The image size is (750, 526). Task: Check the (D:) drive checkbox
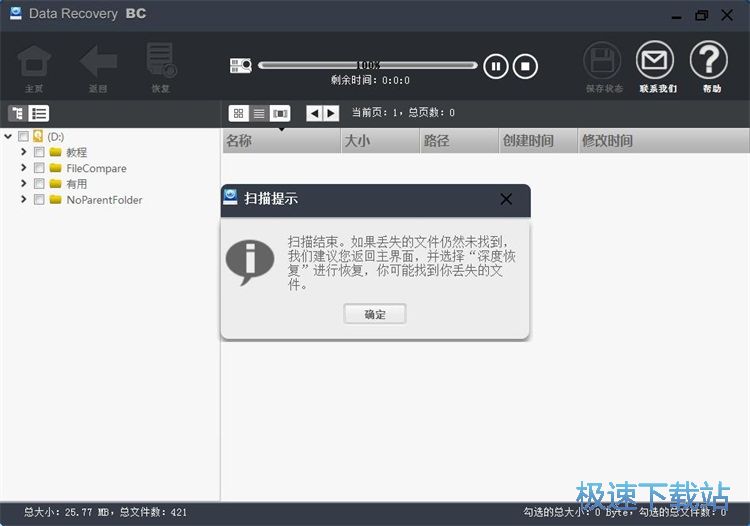pos(23,136)
